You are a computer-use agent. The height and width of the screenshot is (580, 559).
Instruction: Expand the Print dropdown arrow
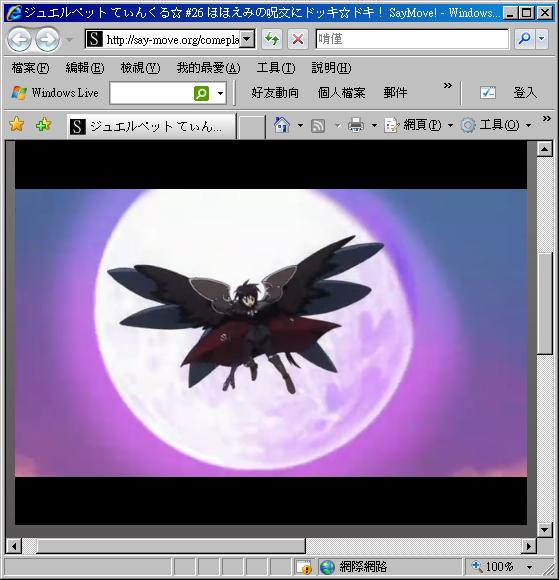(374, 125)
